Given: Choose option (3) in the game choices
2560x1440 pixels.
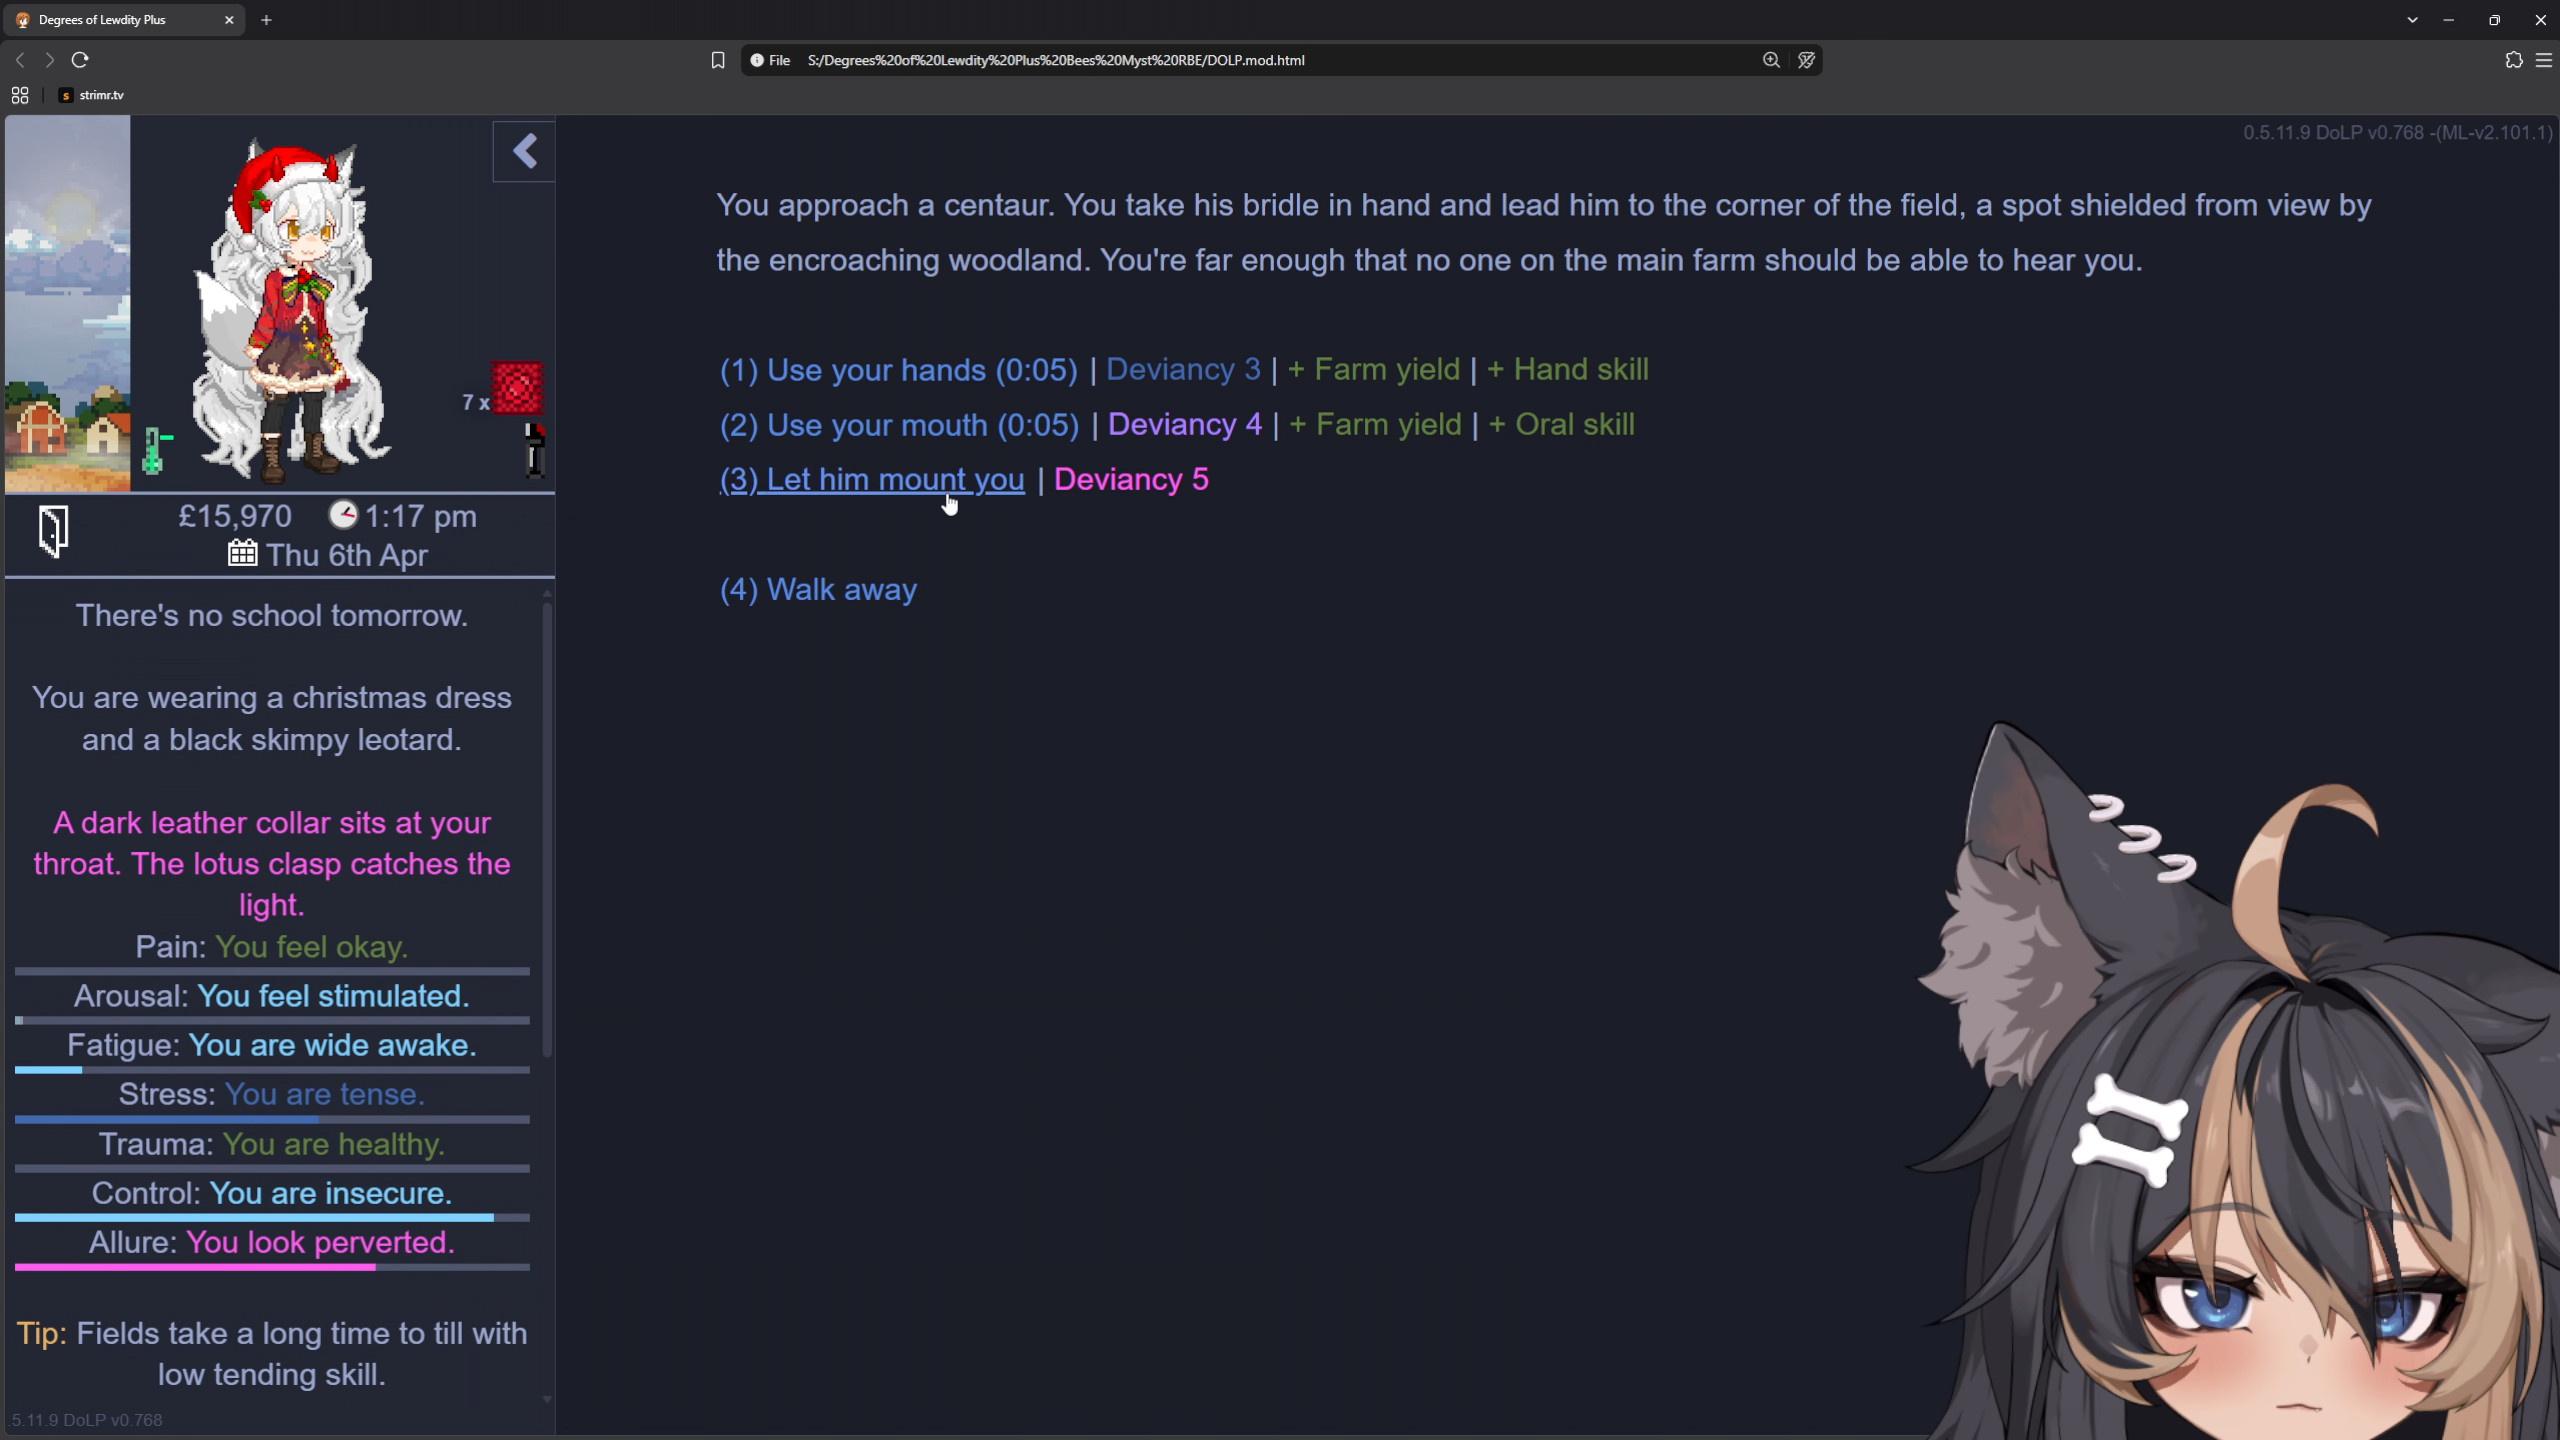Looking at the screenshot, I should (x=872, y=480).
